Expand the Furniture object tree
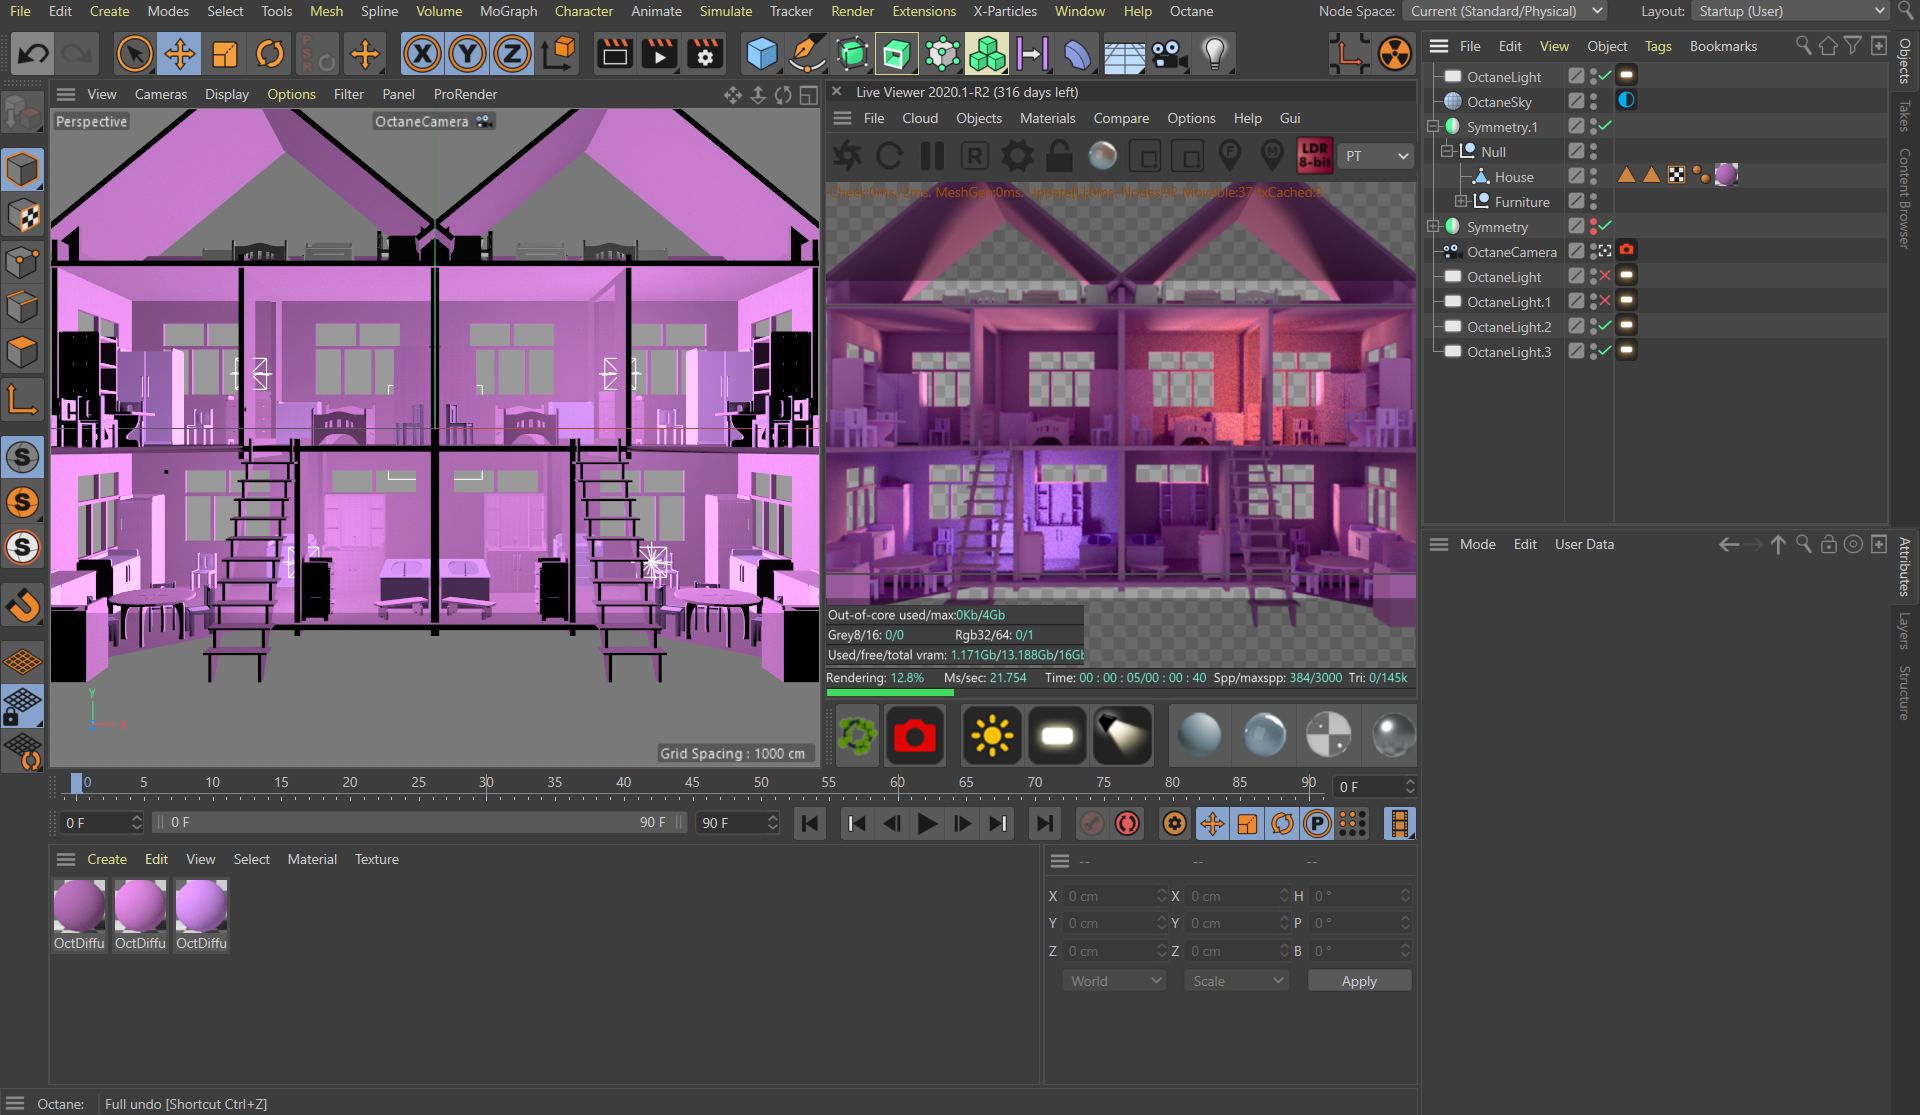This screenshot has height=1115, width=1920. pyautogui.click(x=1461, y=201)
